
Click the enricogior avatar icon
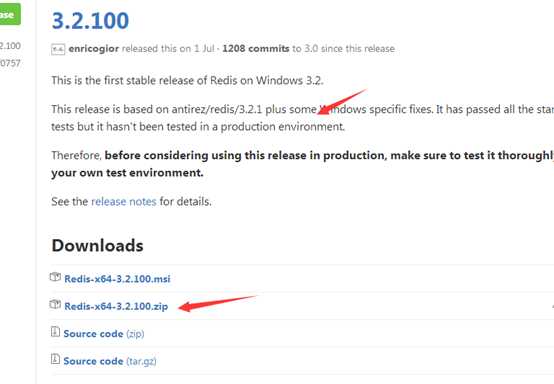pos(58,49)
